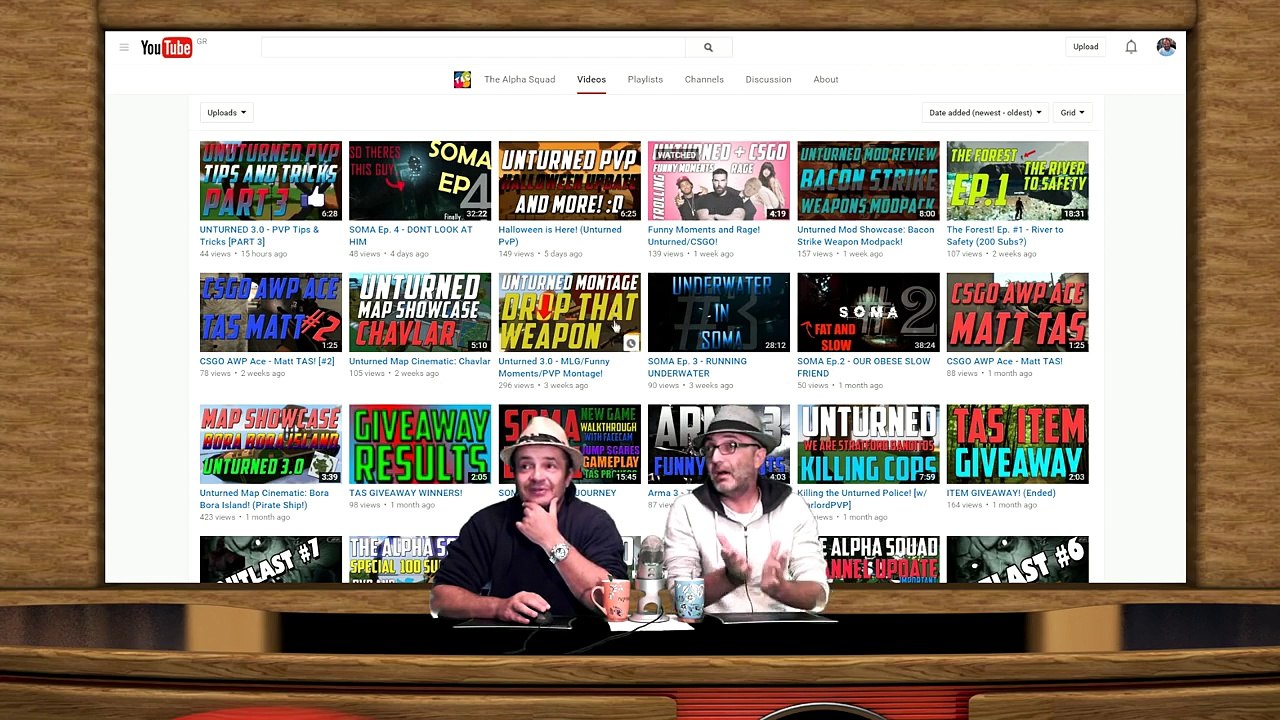Open the Discussion tab
The width and height of the screenshot is (1280, 720).
(x=768, y=80)
